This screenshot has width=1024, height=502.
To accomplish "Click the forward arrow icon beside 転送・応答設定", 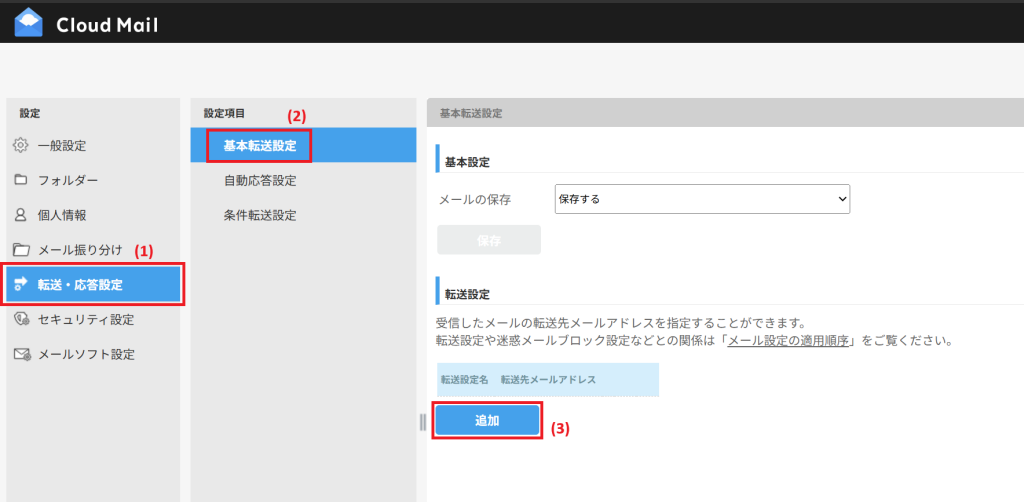I will pyautogui.click(x=20, y=285).
